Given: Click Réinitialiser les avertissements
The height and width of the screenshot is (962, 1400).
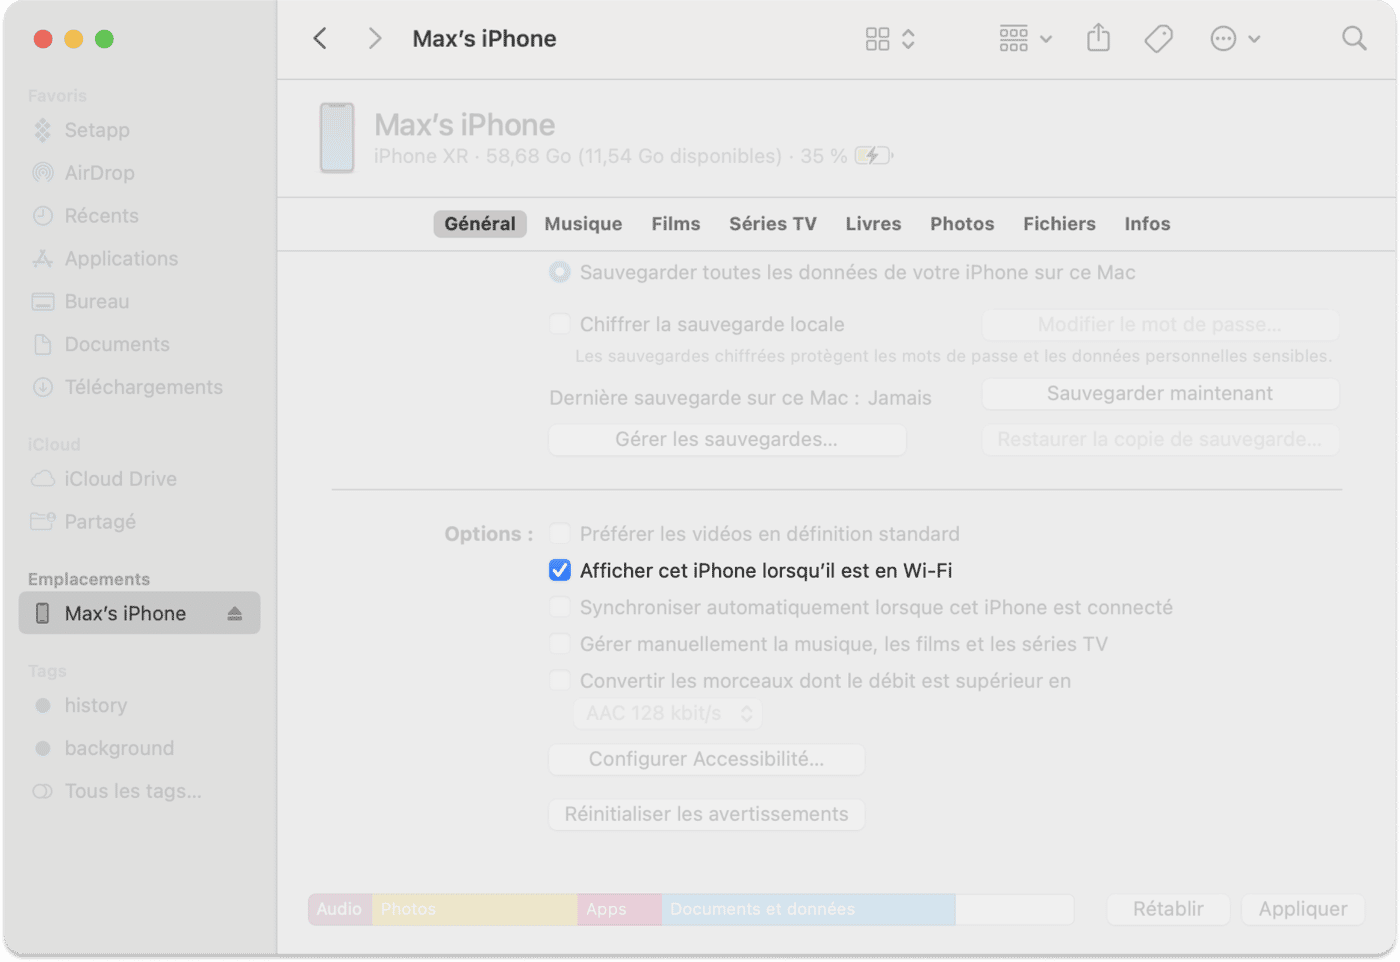Looking at the screenshot, I should (706, 815).
